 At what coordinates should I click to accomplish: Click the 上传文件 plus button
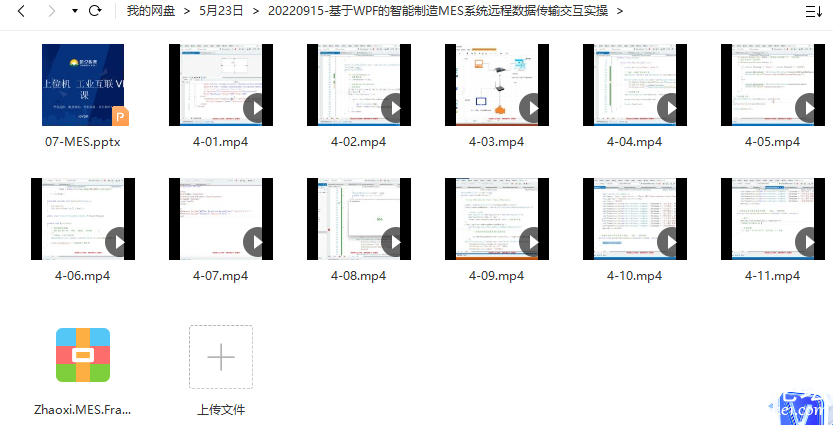point(221,356)
